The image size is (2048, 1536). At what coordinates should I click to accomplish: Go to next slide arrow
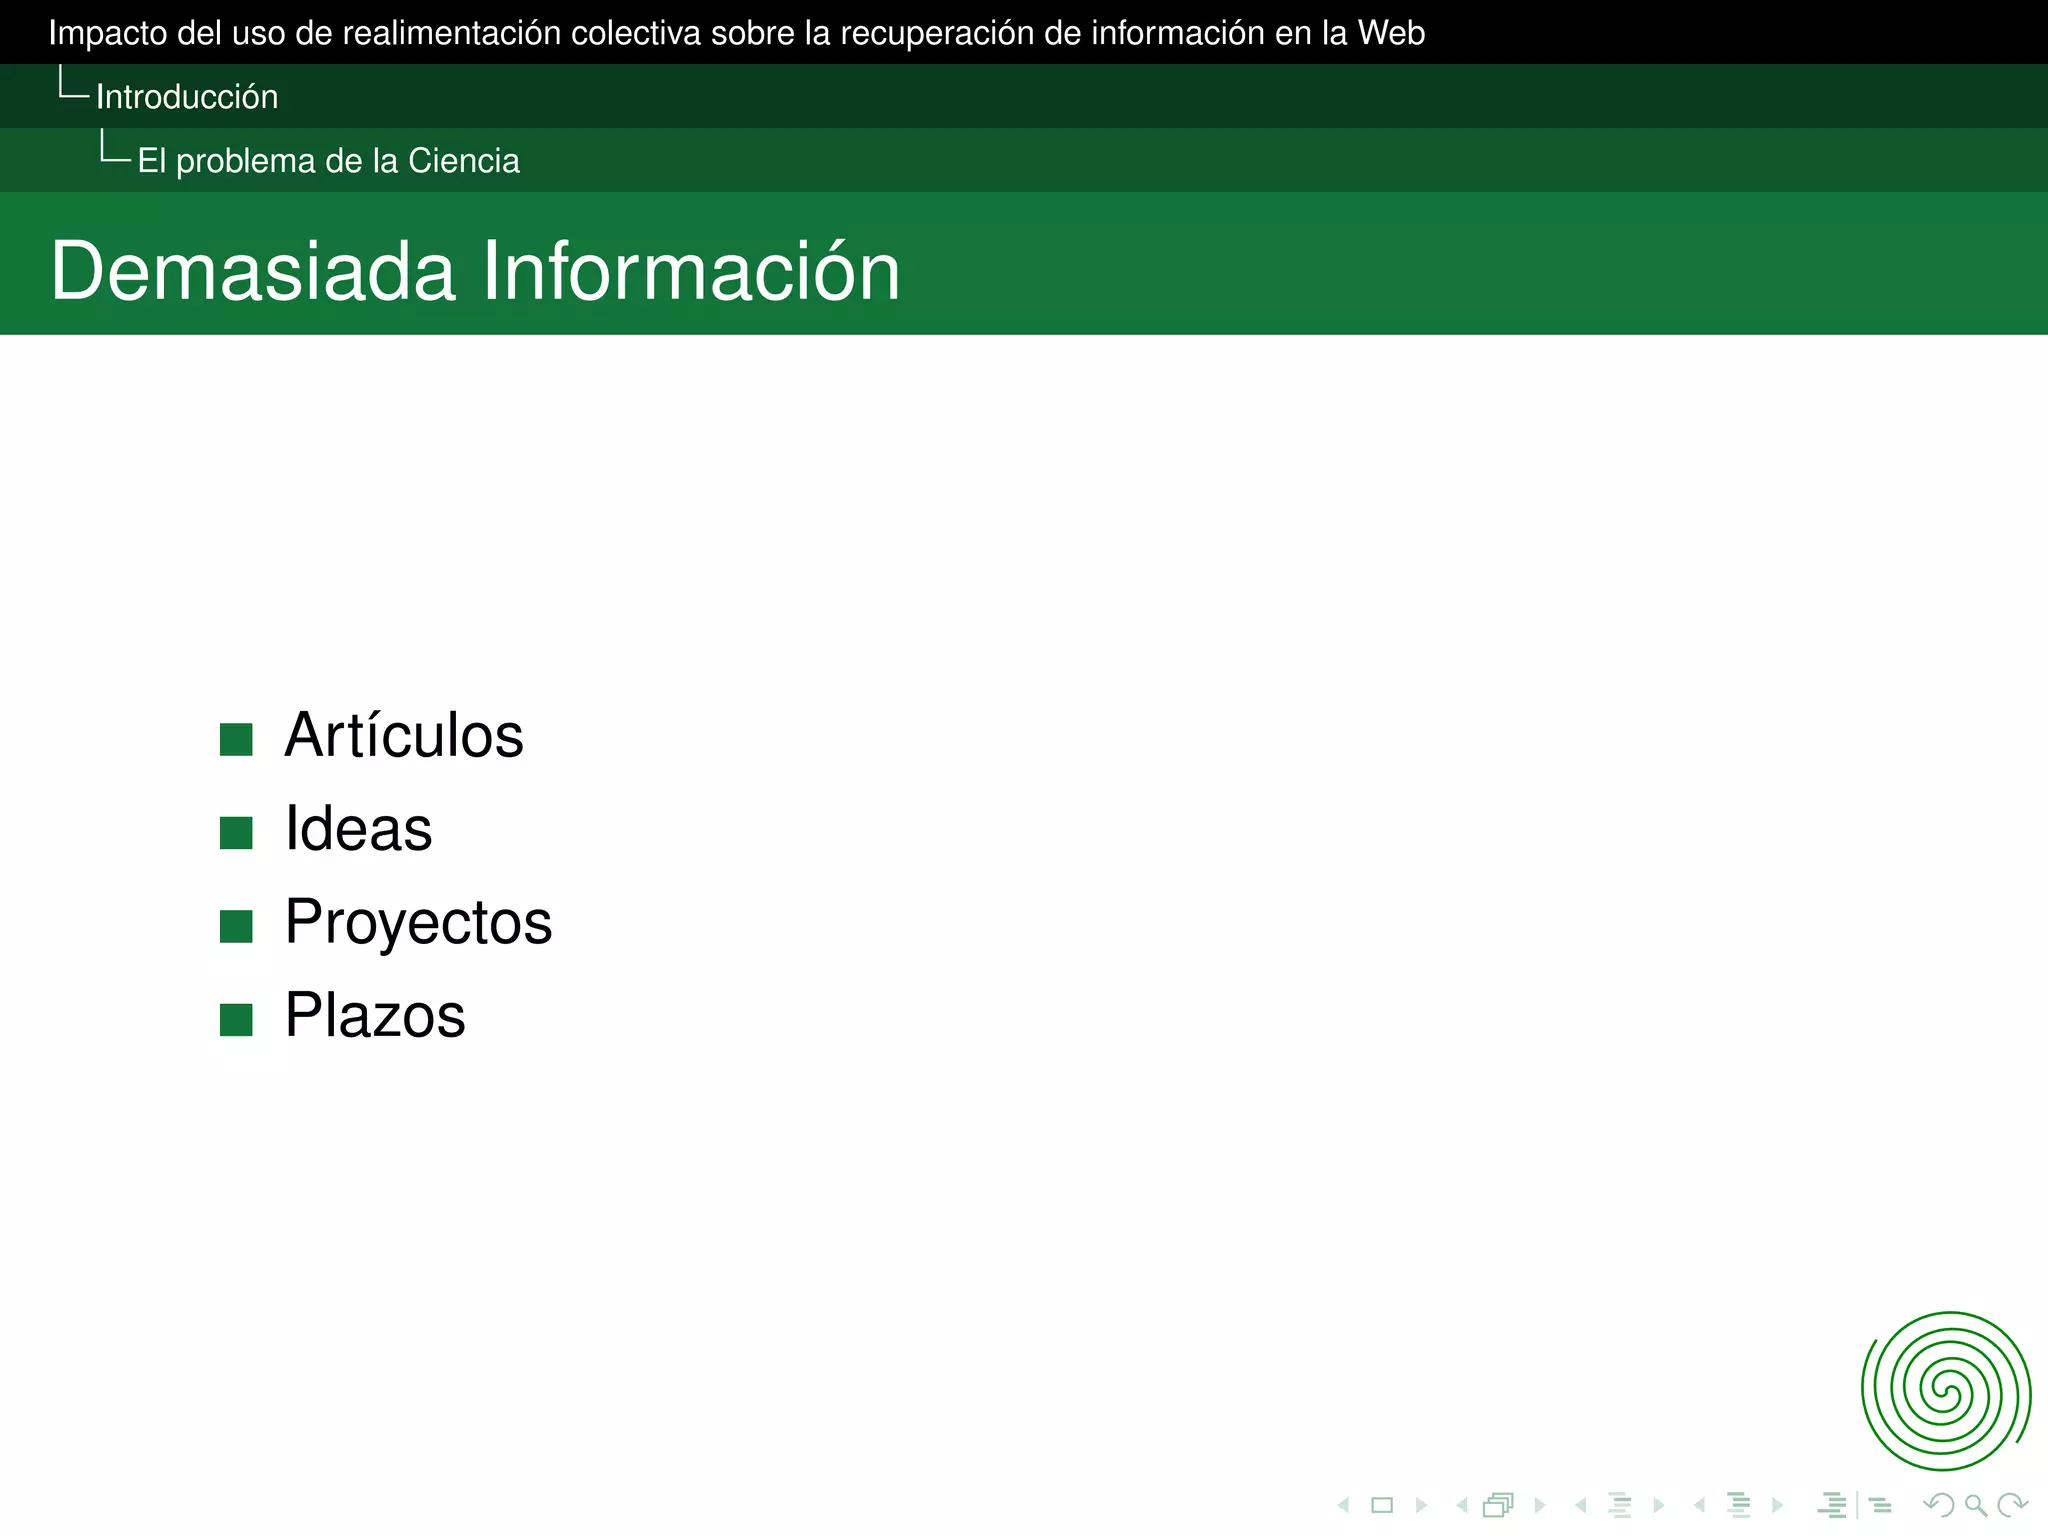tap(1421, 1505)
